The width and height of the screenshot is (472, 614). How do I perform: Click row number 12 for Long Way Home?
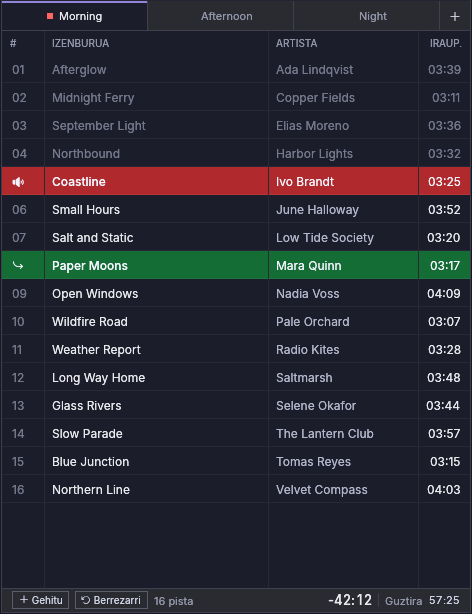[18, 377]
